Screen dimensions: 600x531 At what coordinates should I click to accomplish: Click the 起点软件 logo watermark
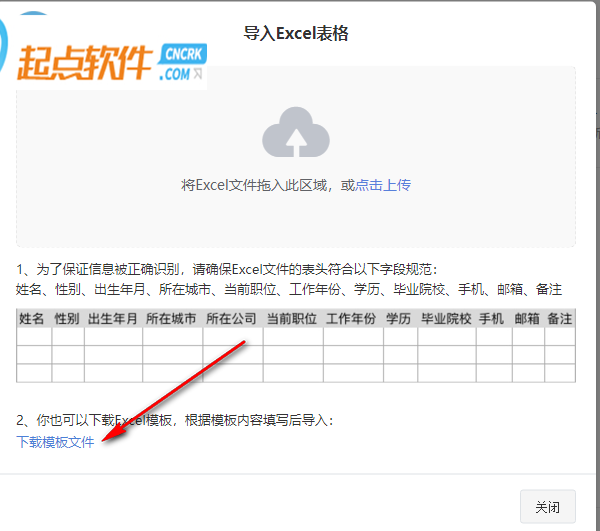(84, 63)
